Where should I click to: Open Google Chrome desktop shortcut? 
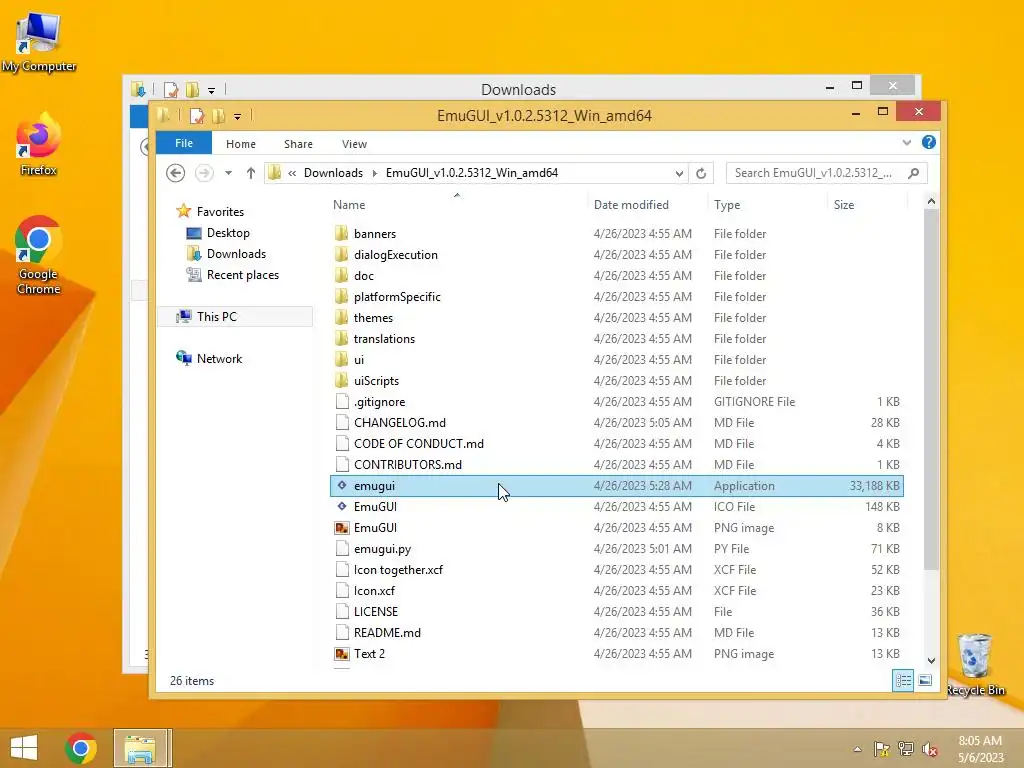tap(38, 255)
